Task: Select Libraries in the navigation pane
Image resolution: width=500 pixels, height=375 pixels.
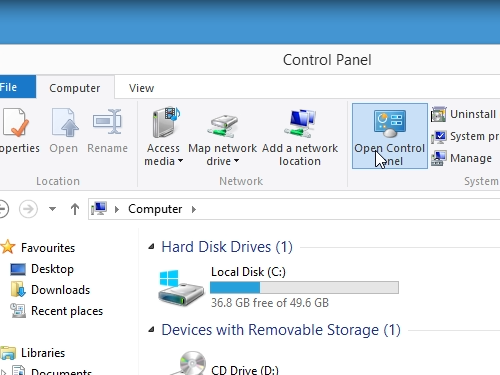Action: click(43, 353)
